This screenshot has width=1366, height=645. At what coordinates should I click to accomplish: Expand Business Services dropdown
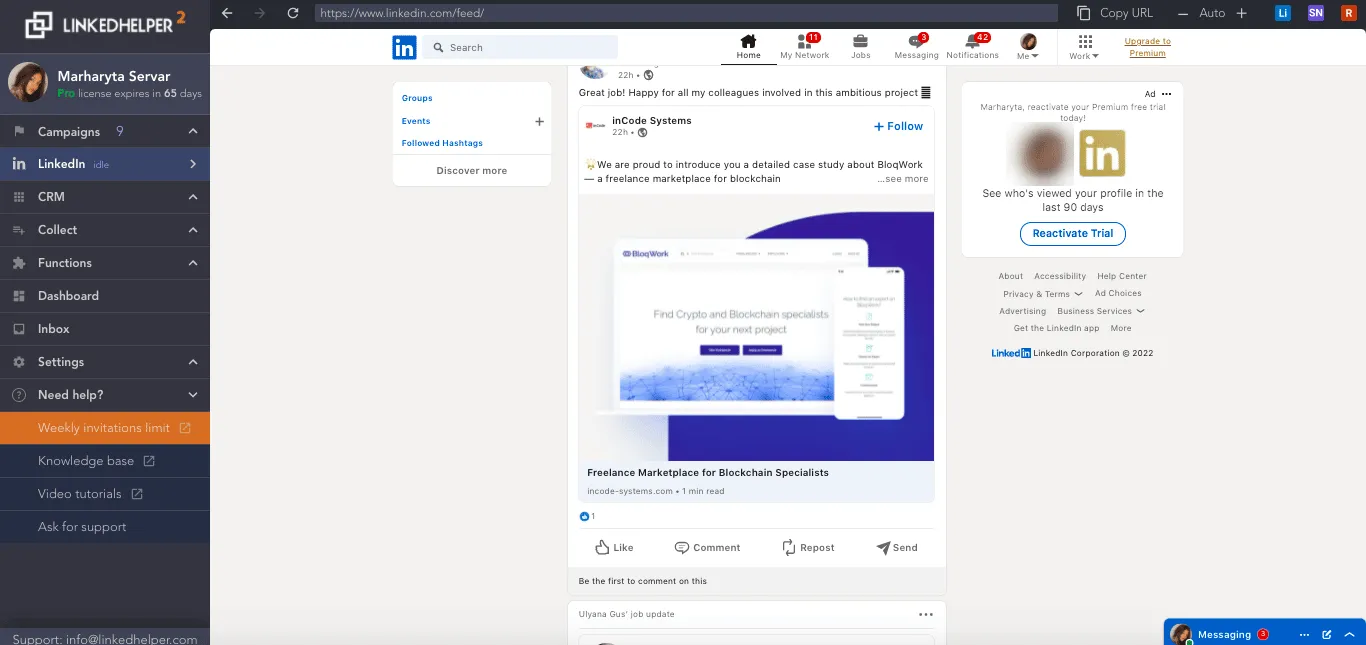pyautogui.click(x=1101, y=311)
